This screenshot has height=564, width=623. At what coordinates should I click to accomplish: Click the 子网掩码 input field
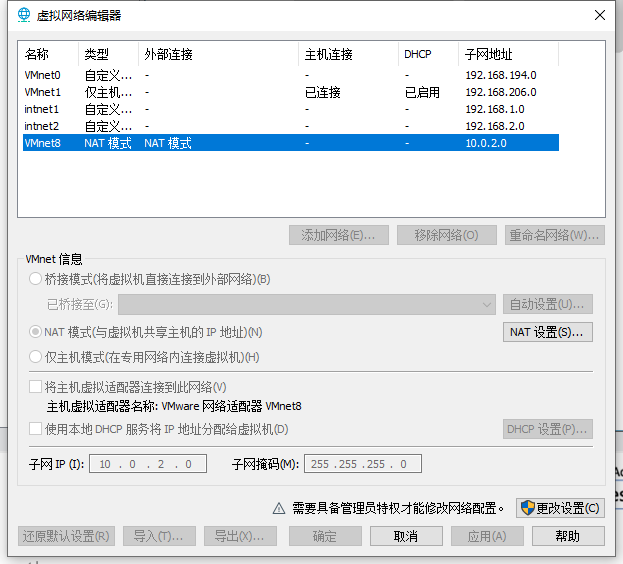pos(363,464)
